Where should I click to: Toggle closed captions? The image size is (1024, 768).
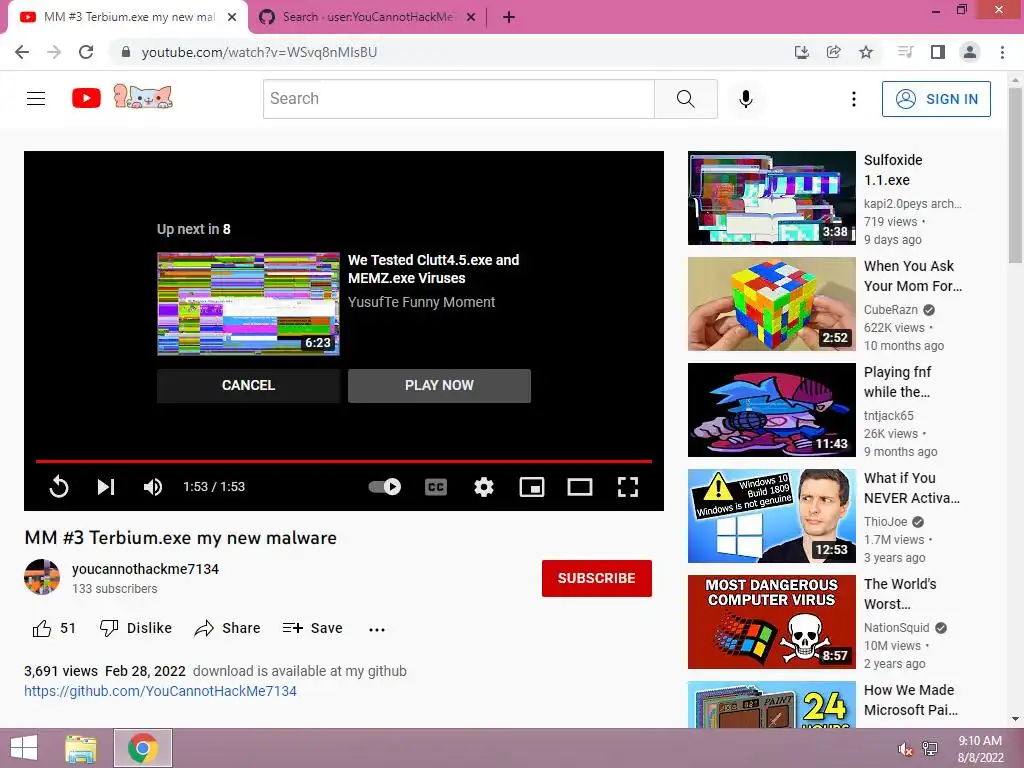(x=436, y=487)
